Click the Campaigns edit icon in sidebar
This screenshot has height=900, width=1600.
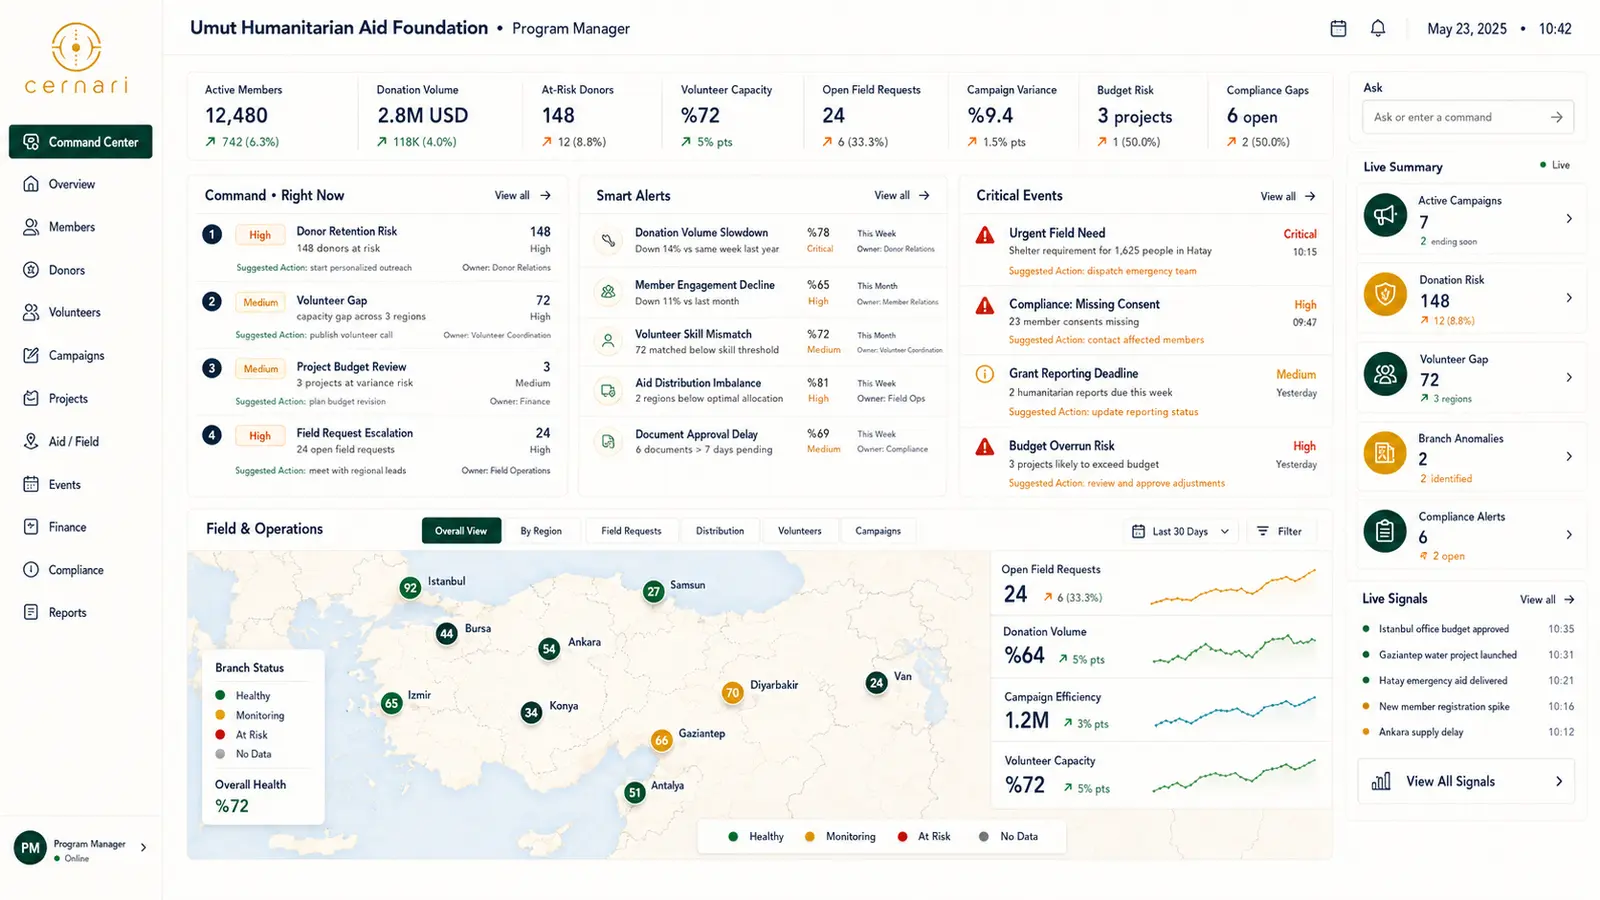[x=31, y=355]
